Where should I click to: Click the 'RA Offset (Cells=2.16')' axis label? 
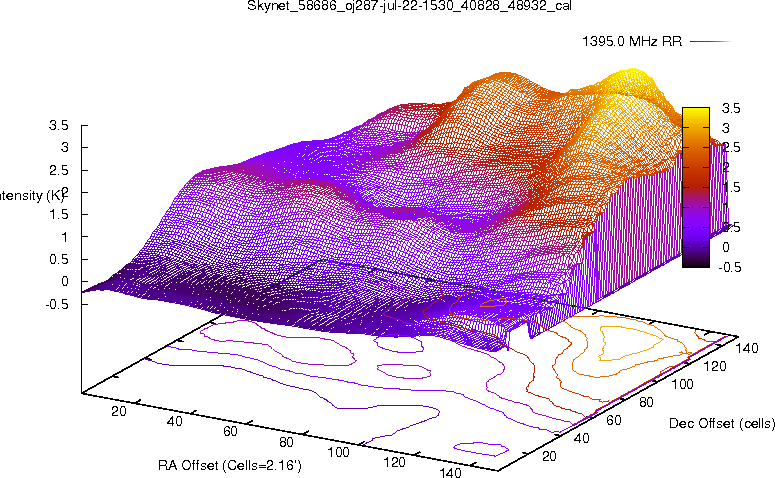(230, 465)
